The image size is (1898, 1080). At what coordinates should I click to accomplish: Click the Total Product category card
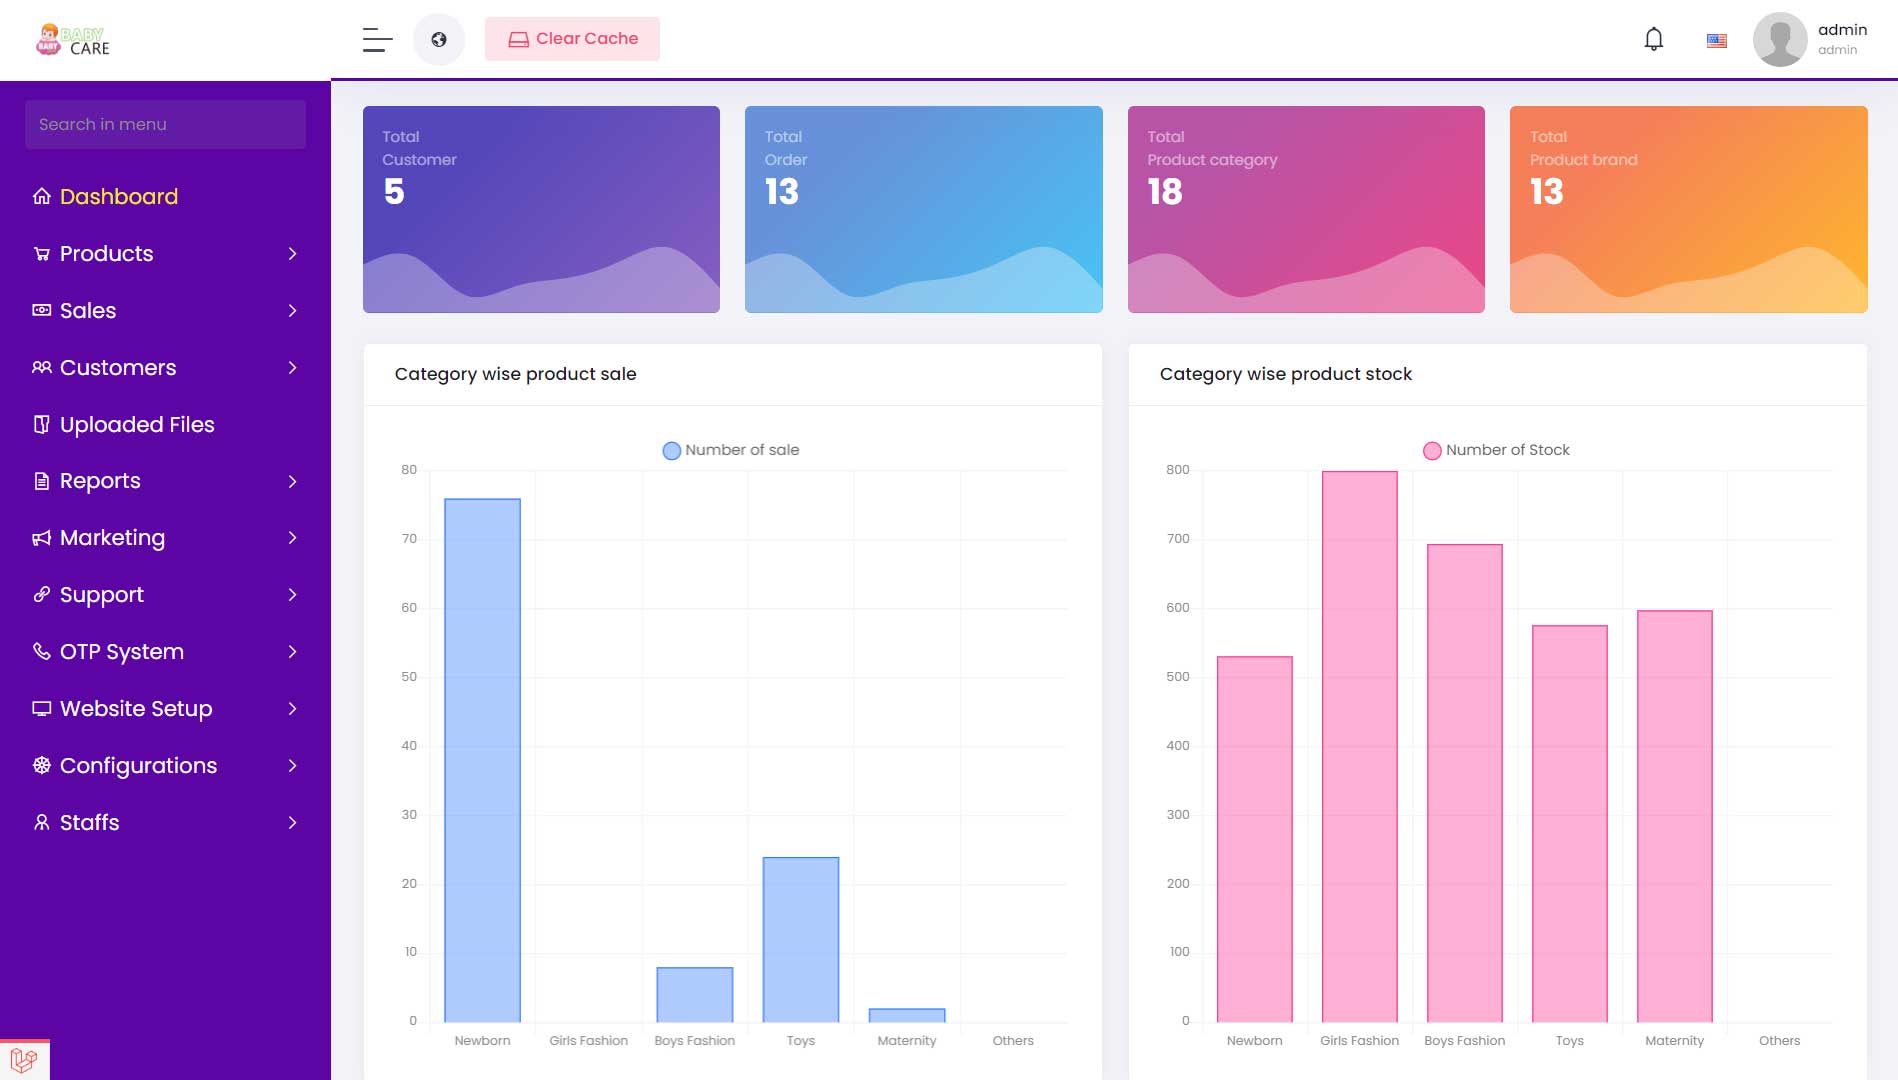pyautogui.click(x=1306, y=209)
